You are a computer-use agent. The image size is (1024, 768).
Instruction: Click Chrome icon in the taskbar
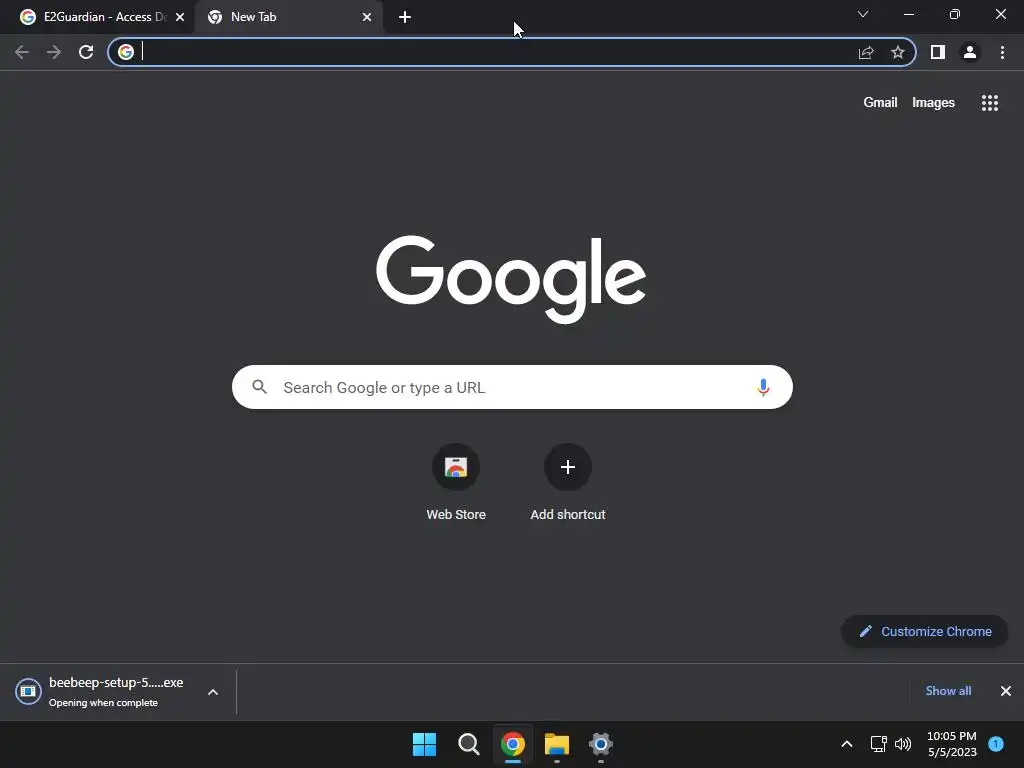[513, 744]
